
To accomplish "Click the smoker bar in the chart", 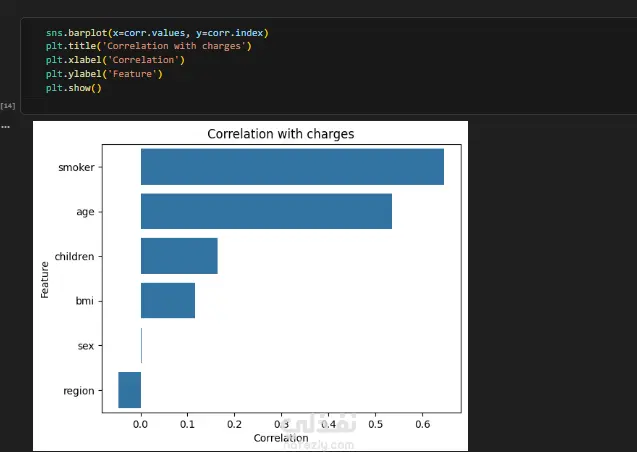I will coord(292,167).
